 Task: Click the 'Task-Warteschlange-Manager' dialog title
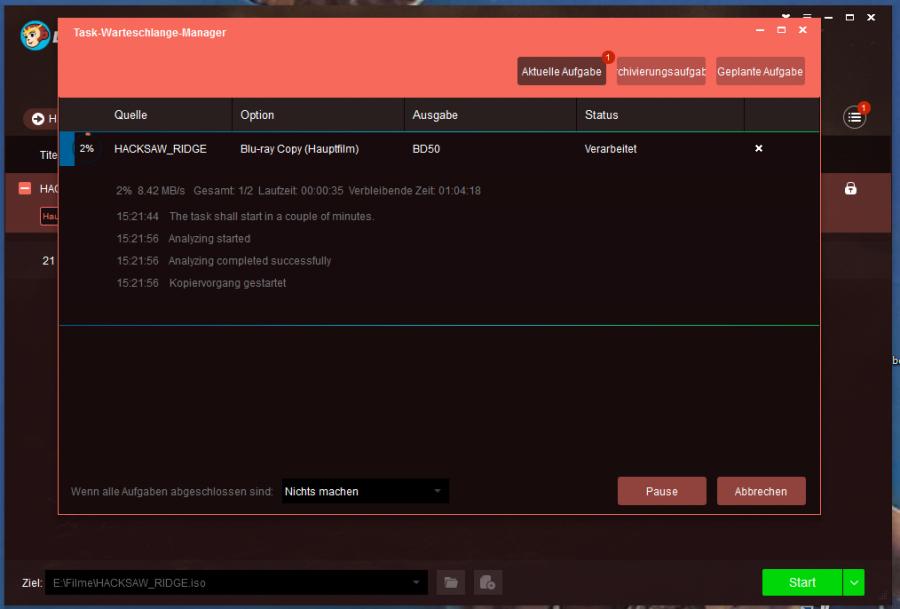(149, 33)
